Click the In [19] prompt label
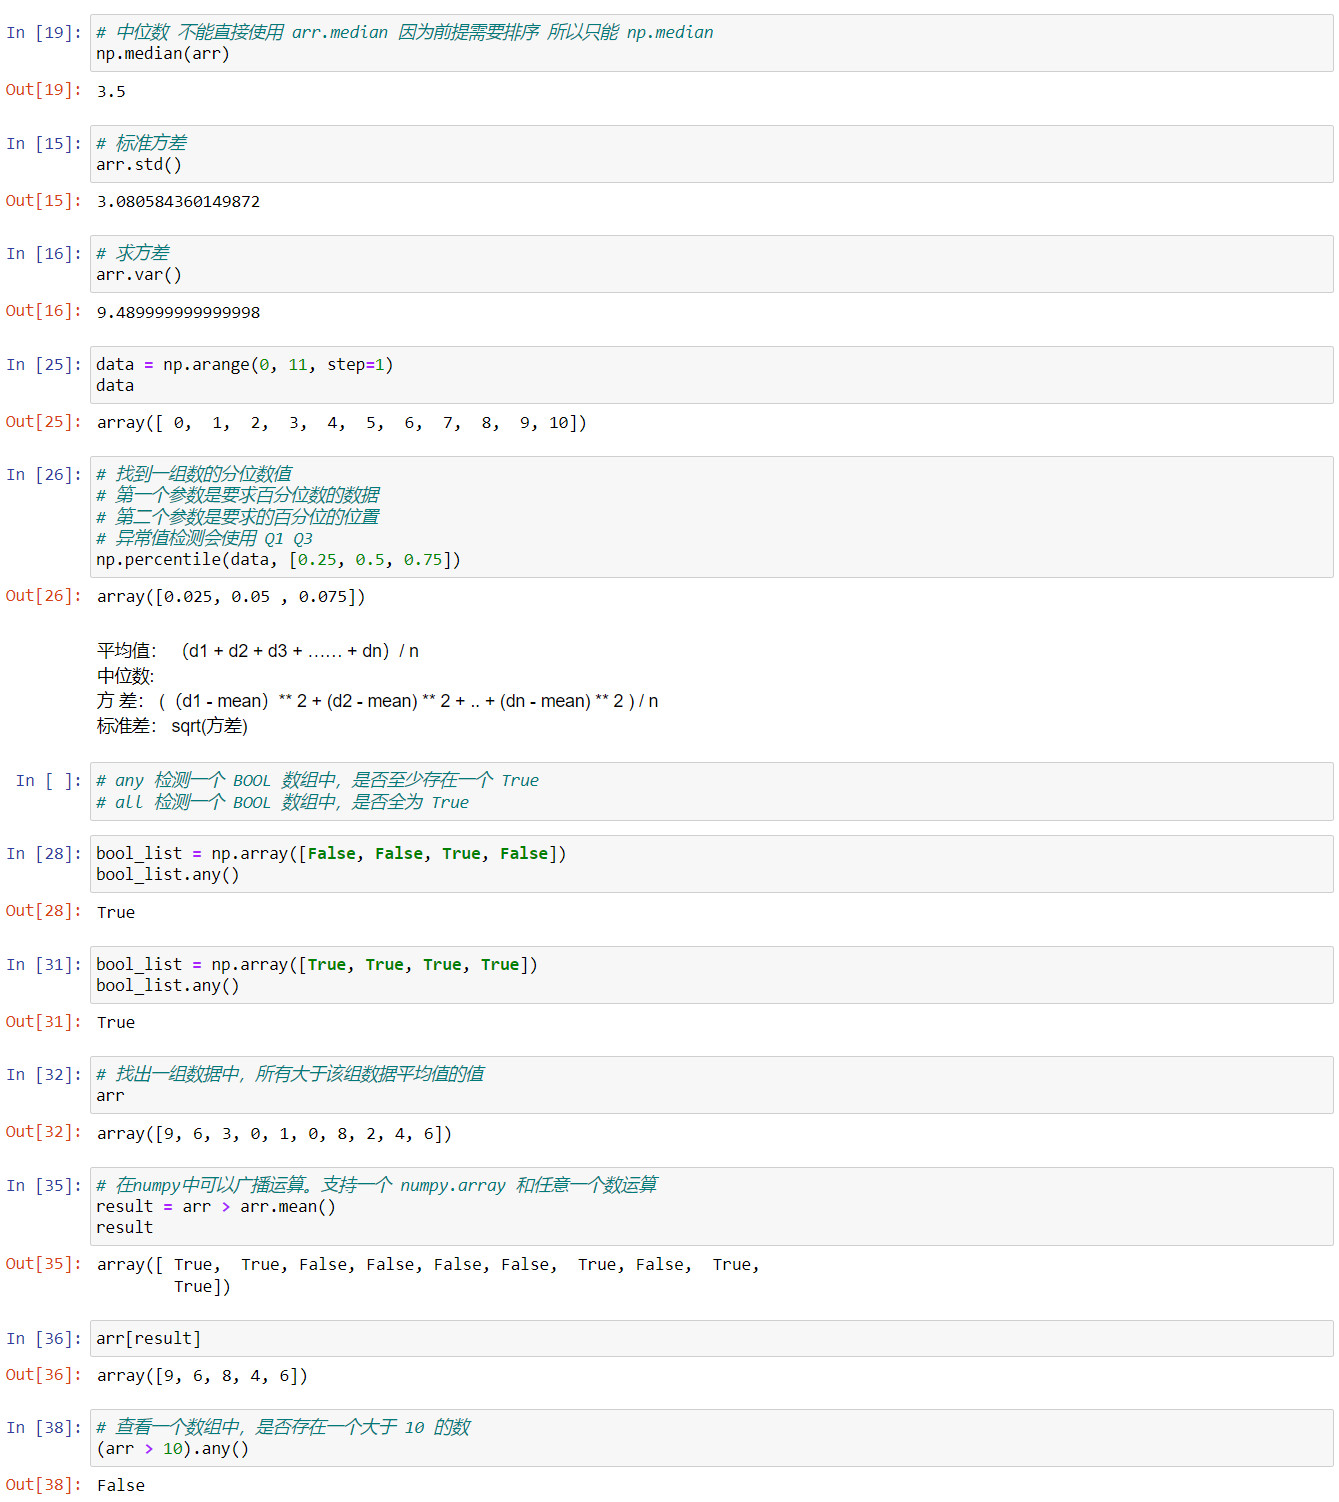Viewport: 1339px width, 1502px height. pyautogui.click(x=43, y=33)
